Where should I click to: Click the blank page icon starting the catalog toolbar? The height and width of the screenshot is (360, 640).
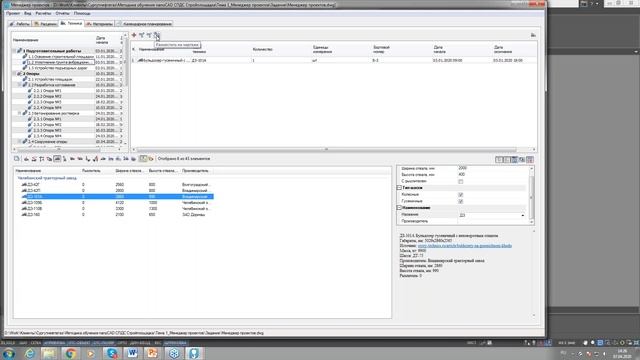pos(17,159)
